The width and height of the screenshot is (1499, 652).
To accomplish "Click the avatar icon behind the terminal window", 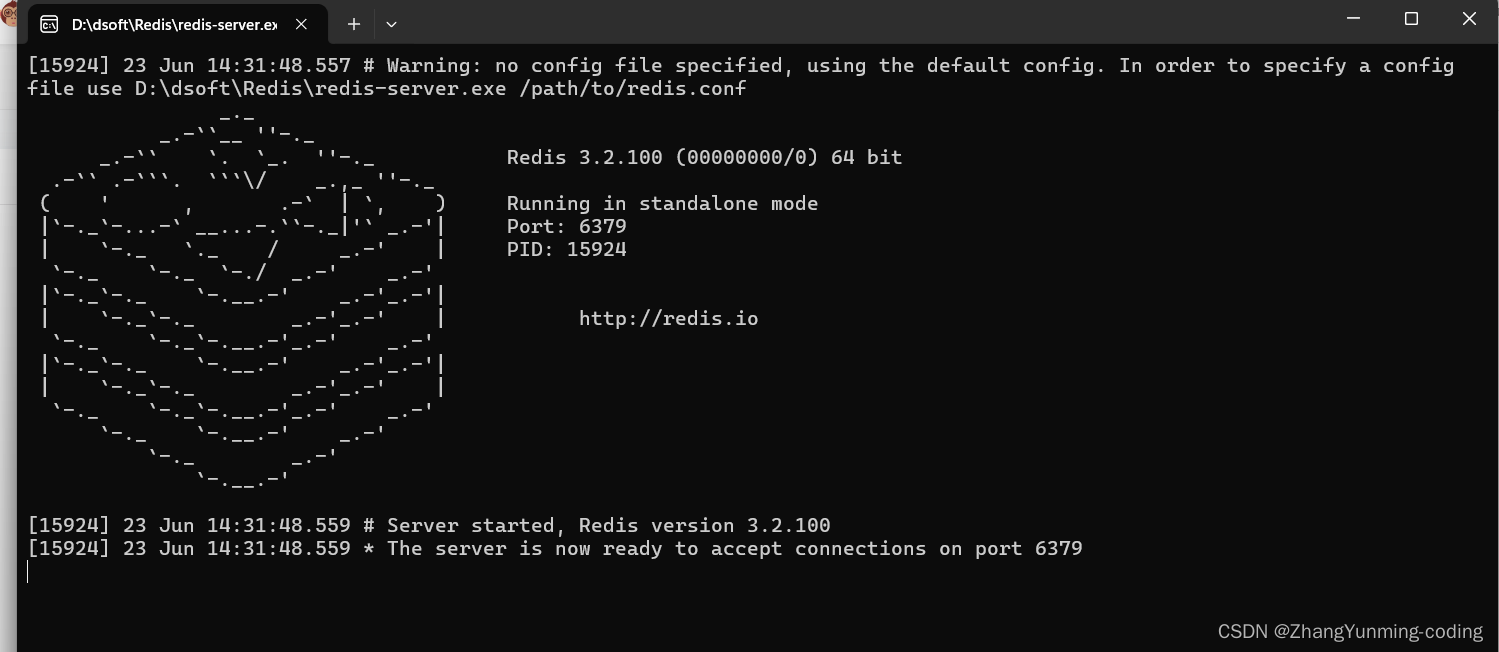I will (9, 14).
